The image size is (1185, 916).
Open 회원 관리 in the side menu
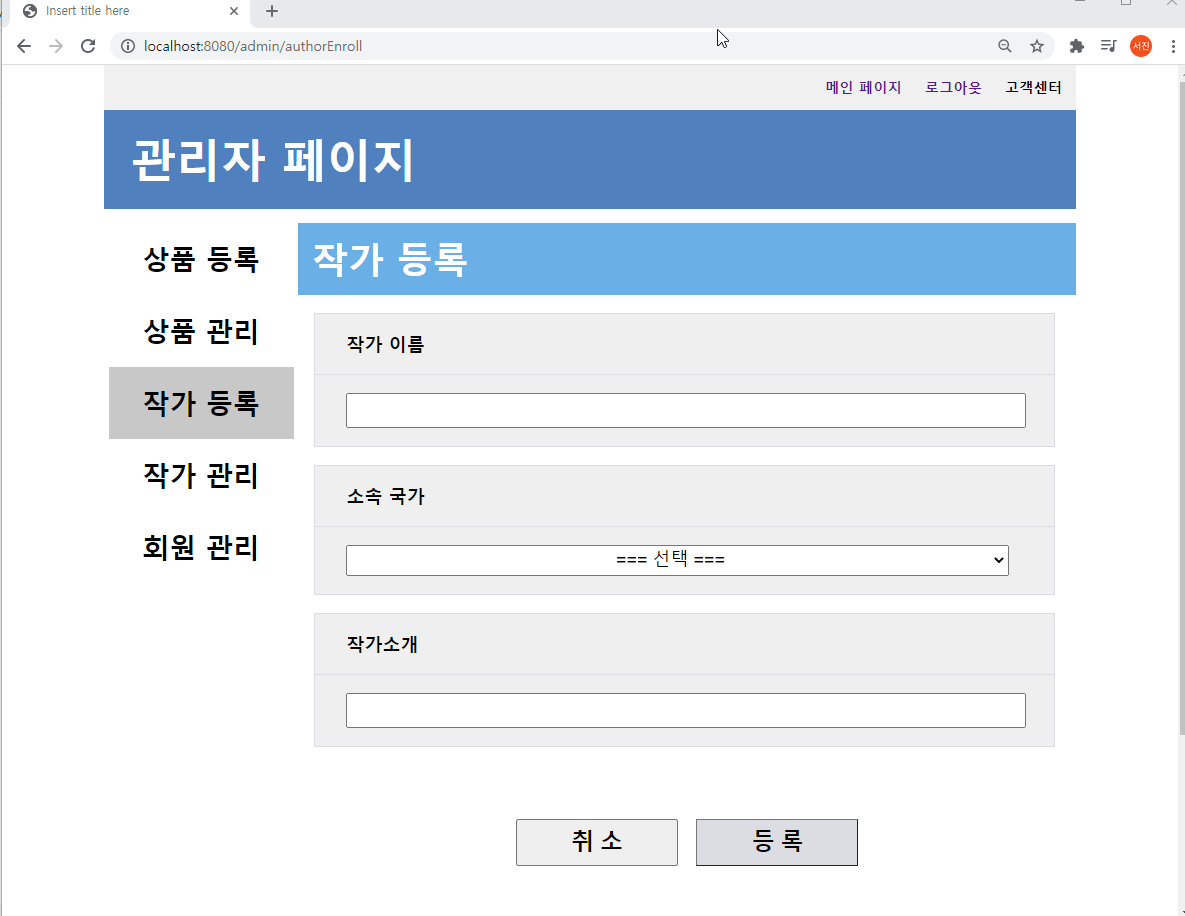click(x=201, y=547)
